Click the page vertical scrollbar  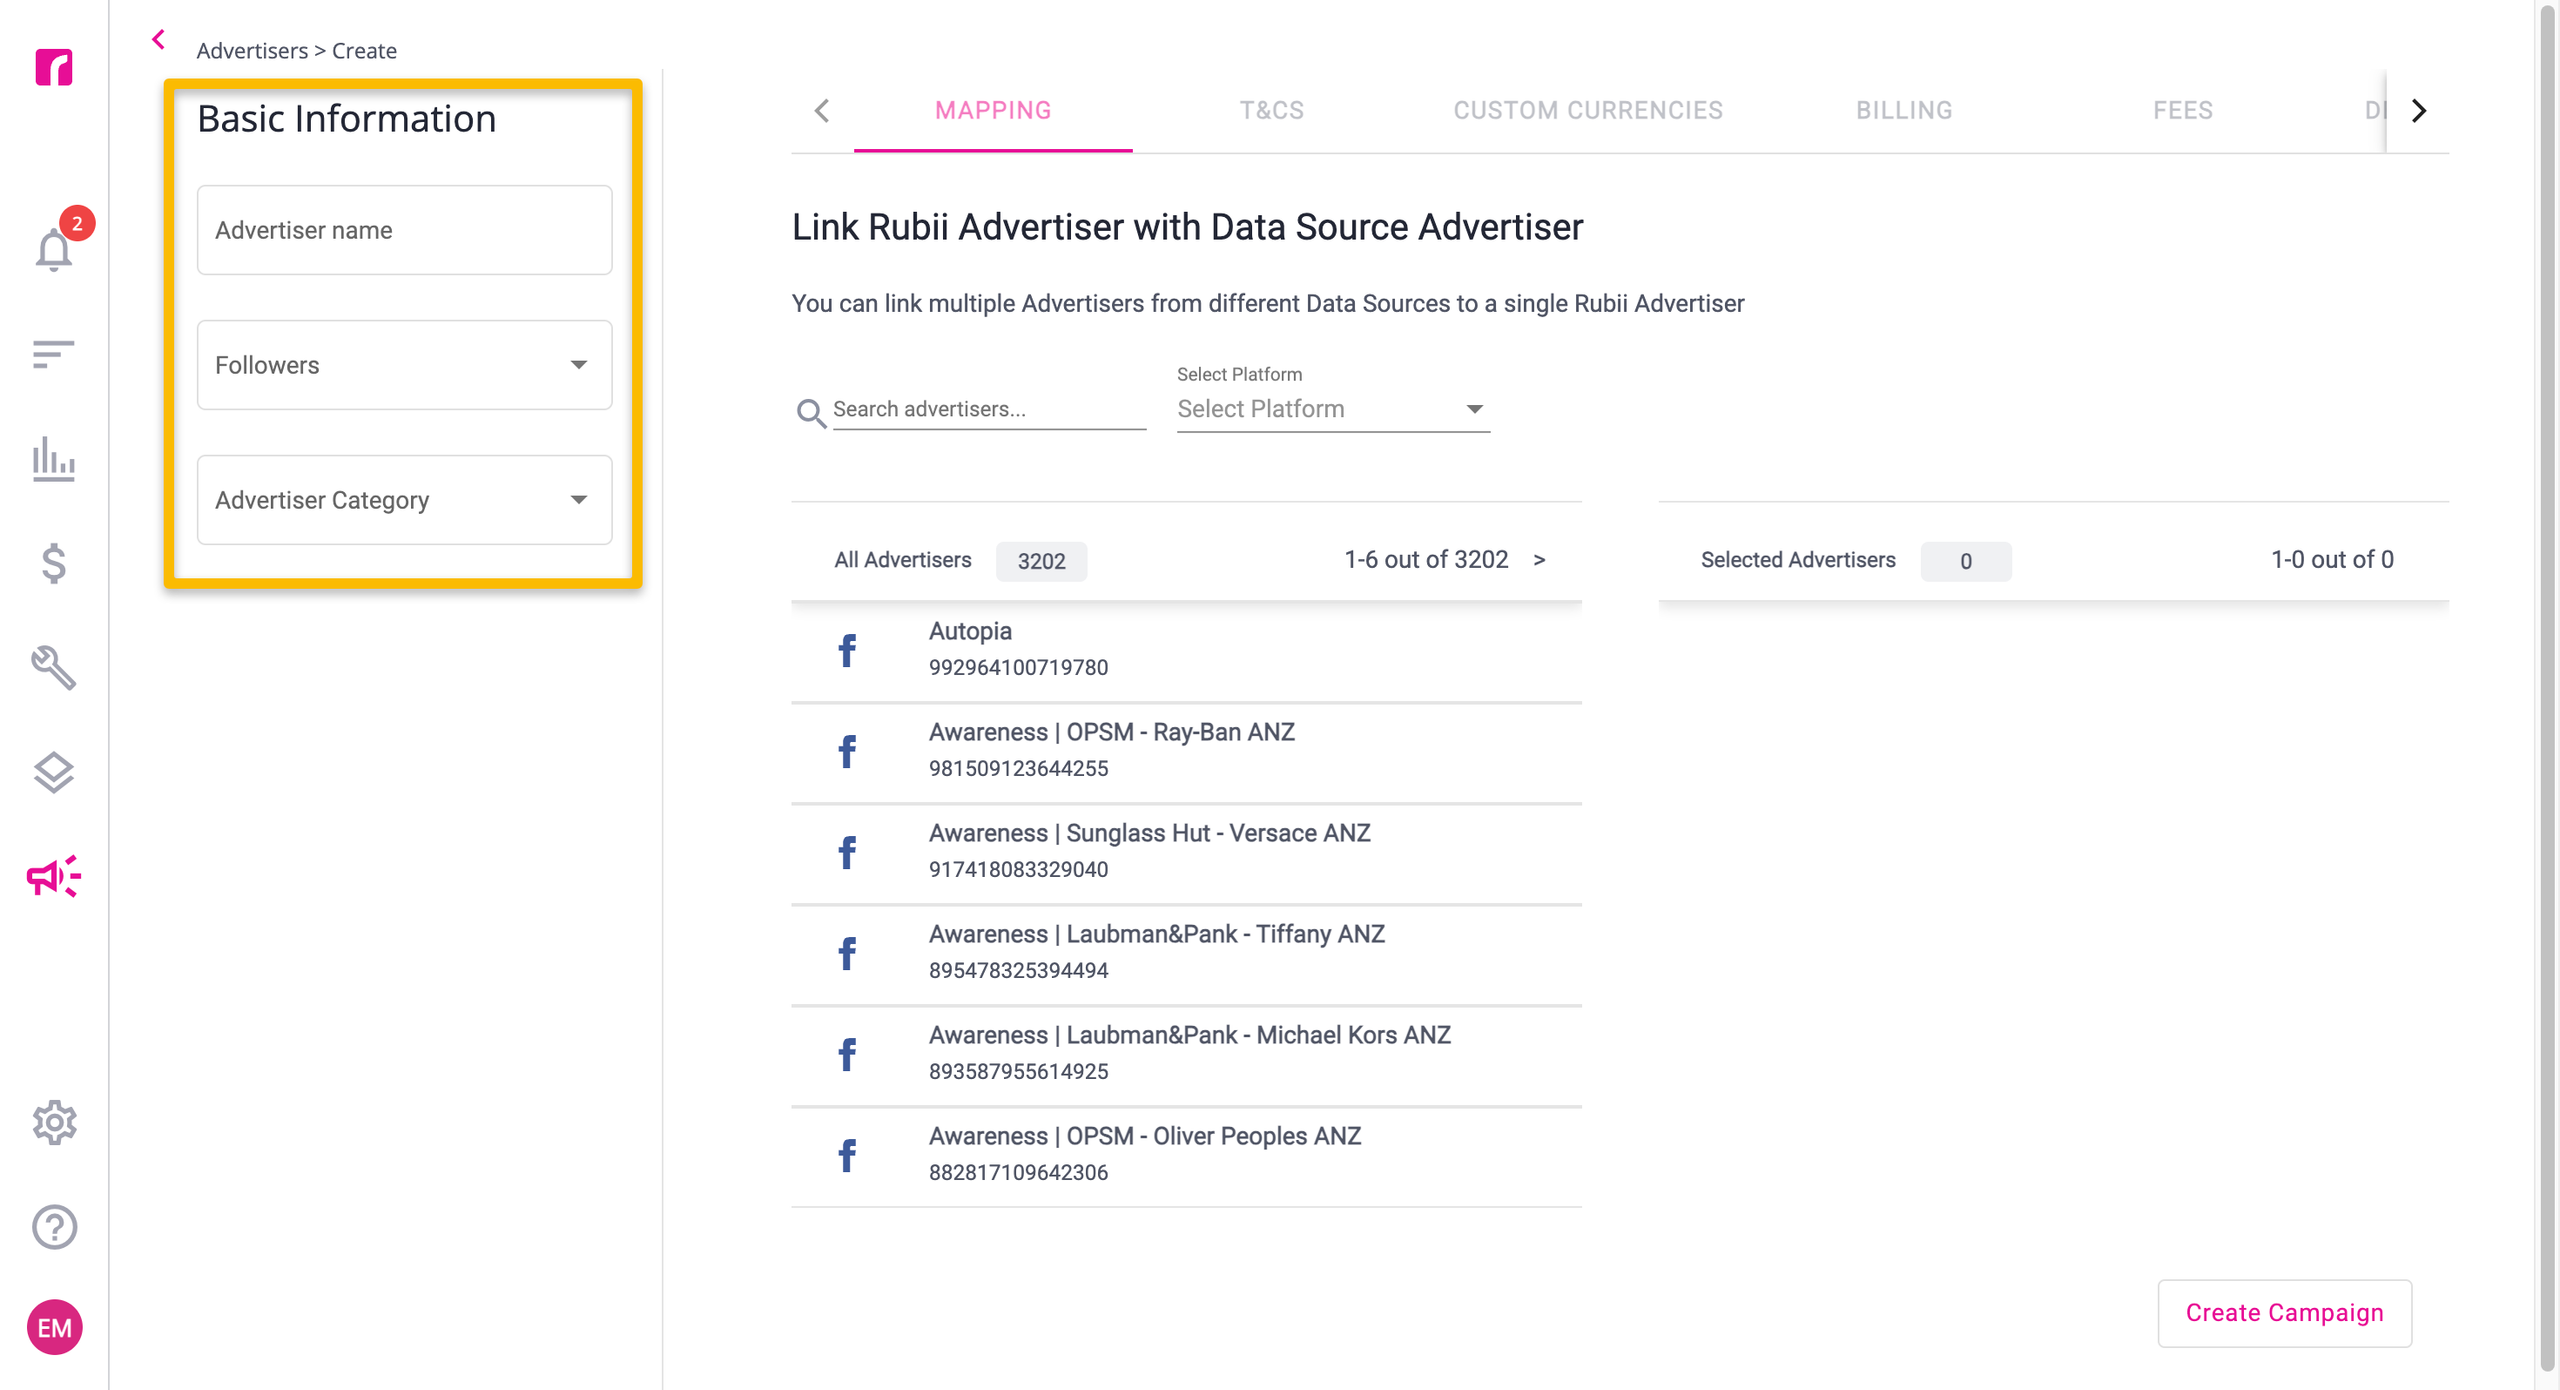[x=2547, y=690]
